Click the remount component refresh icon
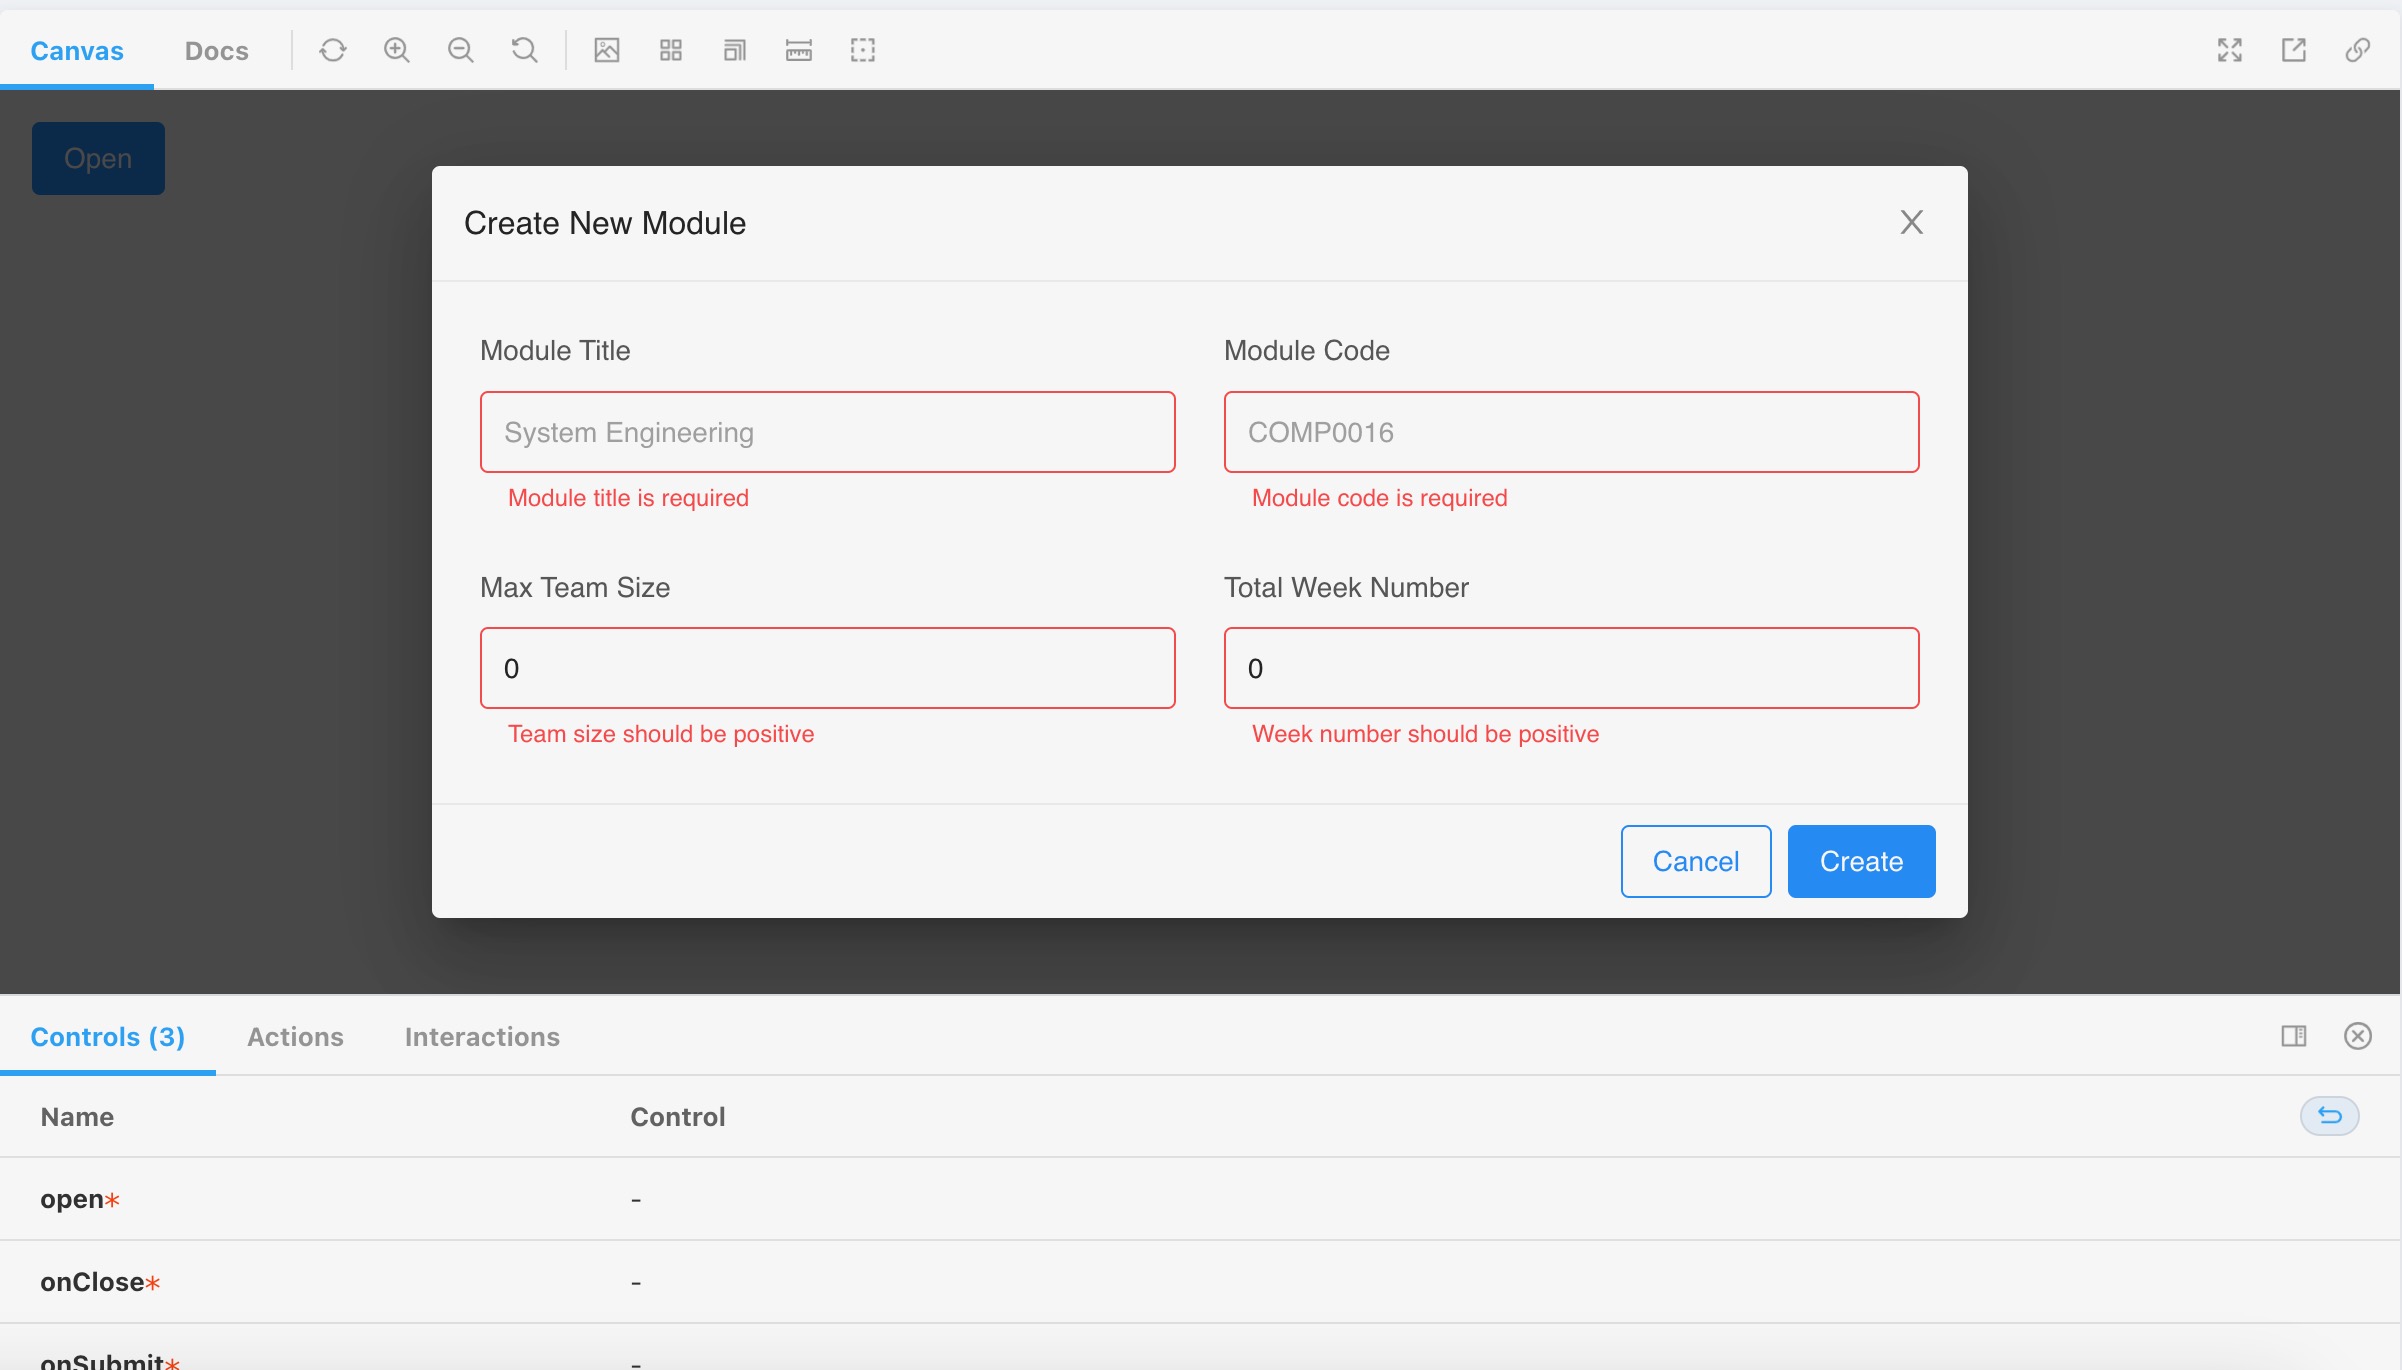The width and height of the screenshot is (2402, 1370). 333,50
